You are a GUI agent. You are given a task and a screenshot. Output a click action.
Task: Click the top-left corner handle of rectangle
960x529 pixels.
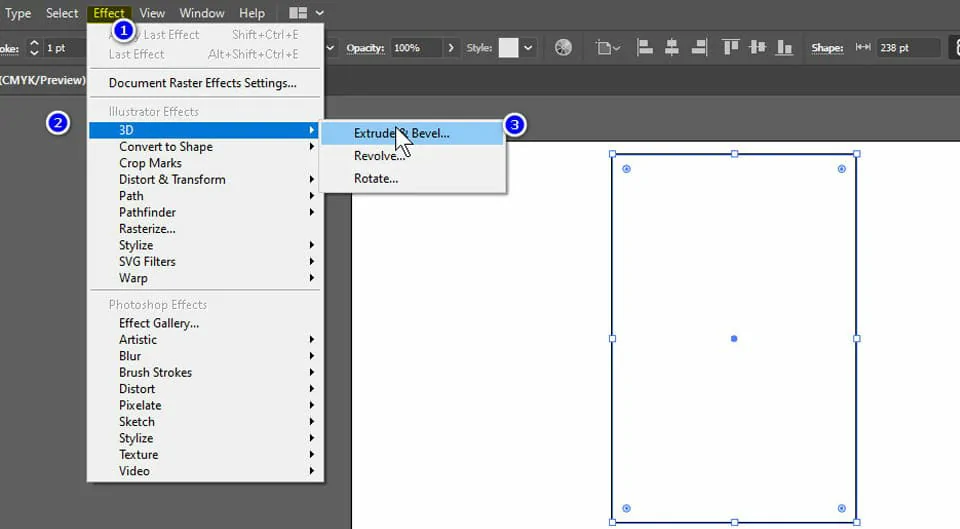(612, 154)
